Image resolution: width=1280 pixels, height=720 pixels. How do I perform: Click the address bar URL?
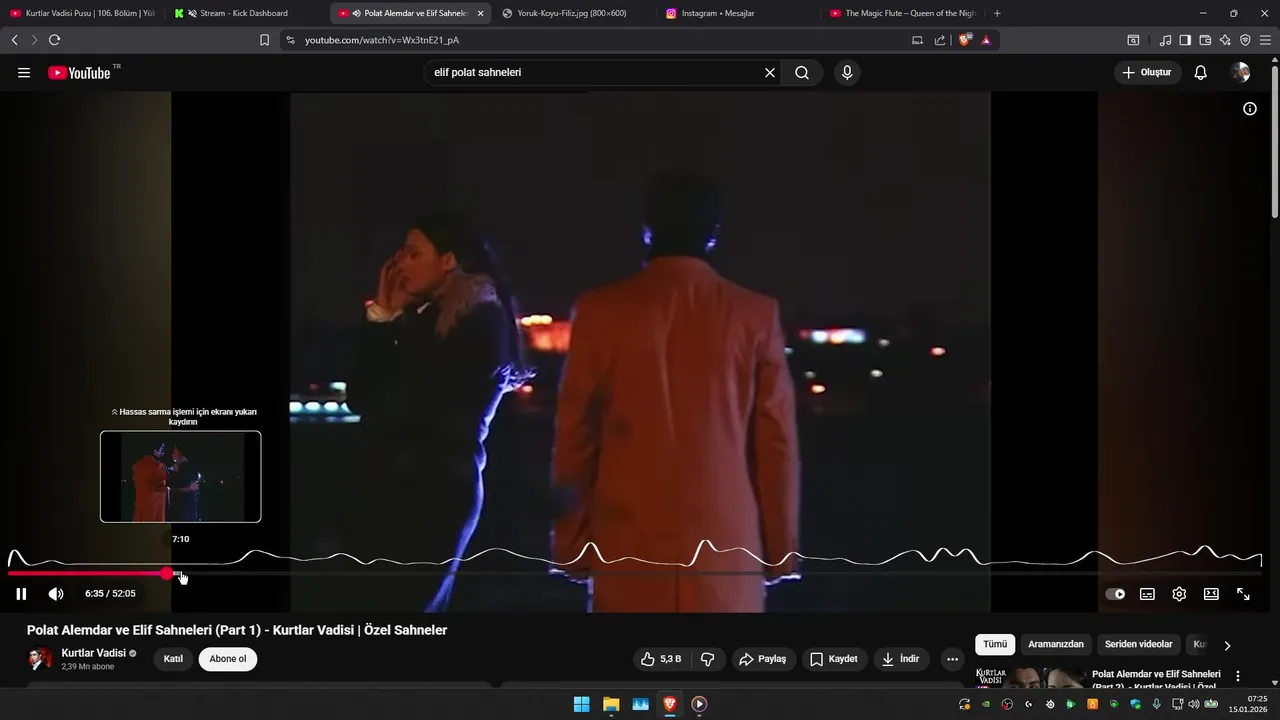tap(382, 40)
